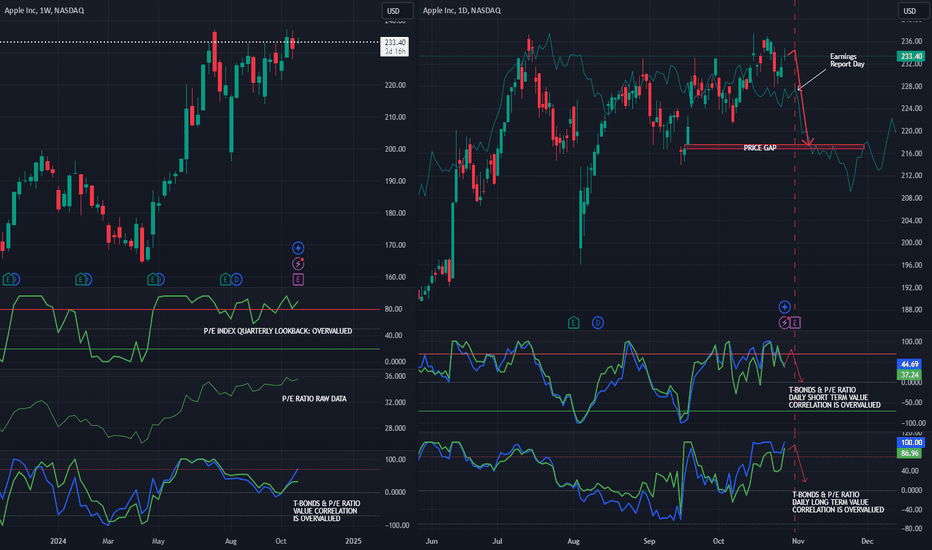The height and width of the screenshot is (550, 932).
Task: Click the -80.00 indicator axis label
Action: coord(912,529)
